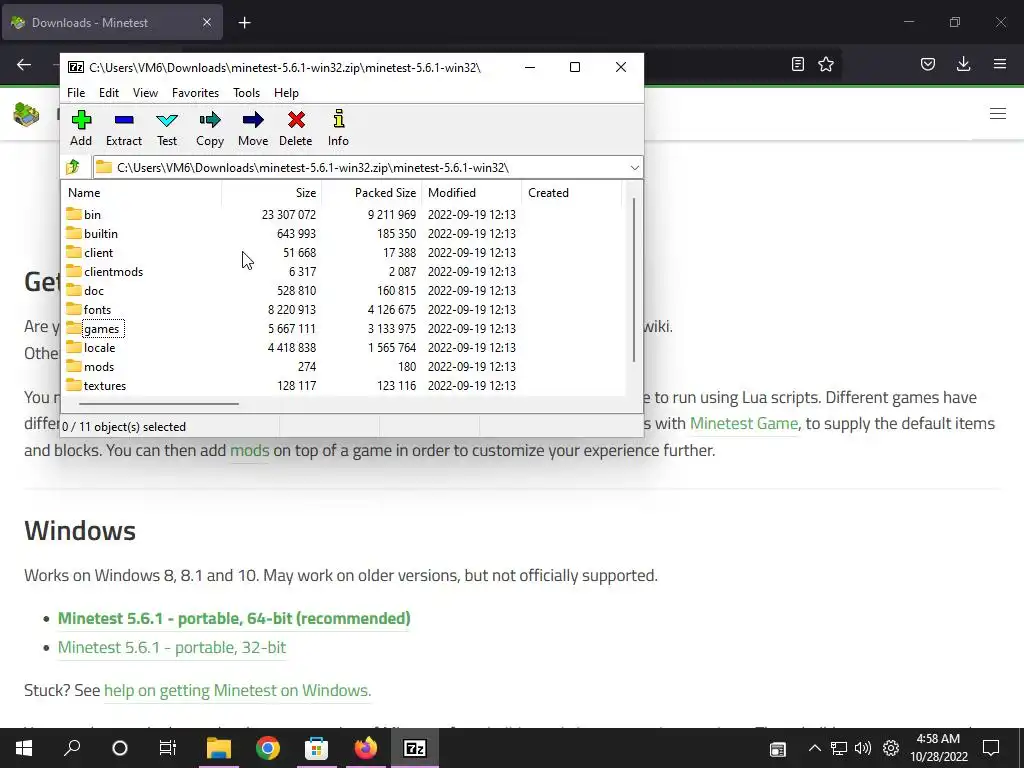Open Windows taskbar search

click(72, 748)
